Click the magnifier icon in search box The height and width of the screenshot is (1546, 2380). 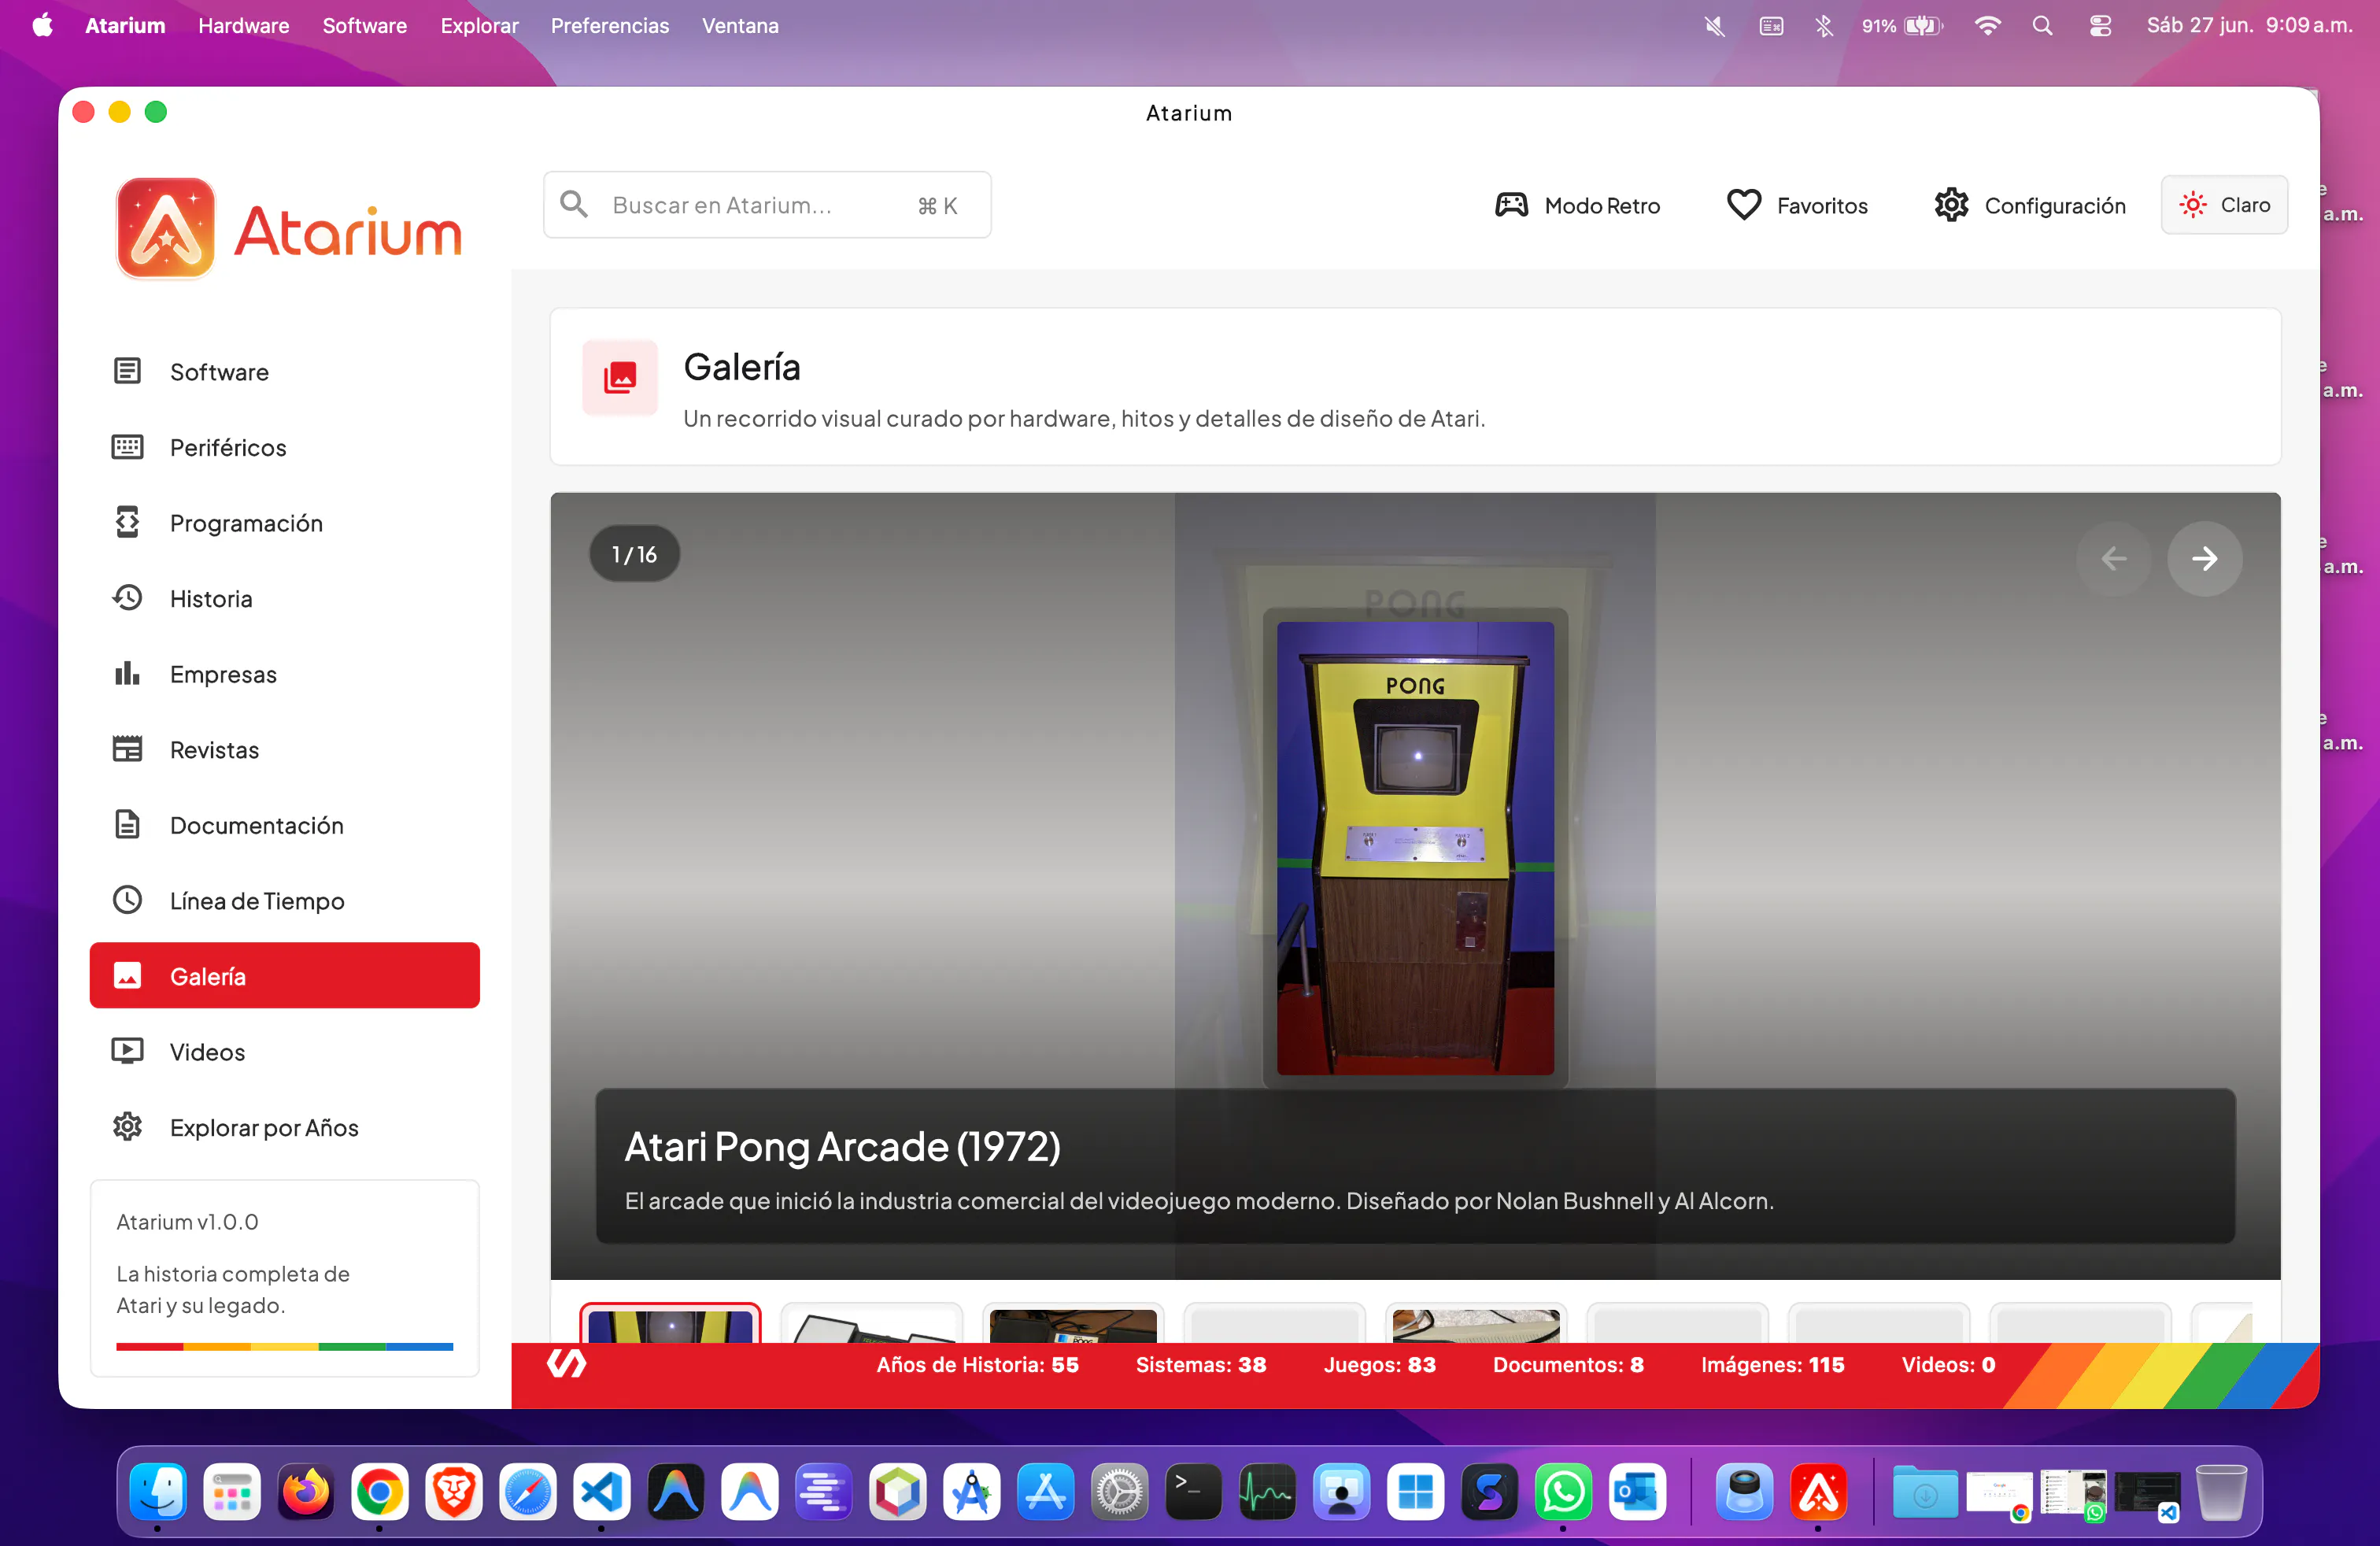574,204
